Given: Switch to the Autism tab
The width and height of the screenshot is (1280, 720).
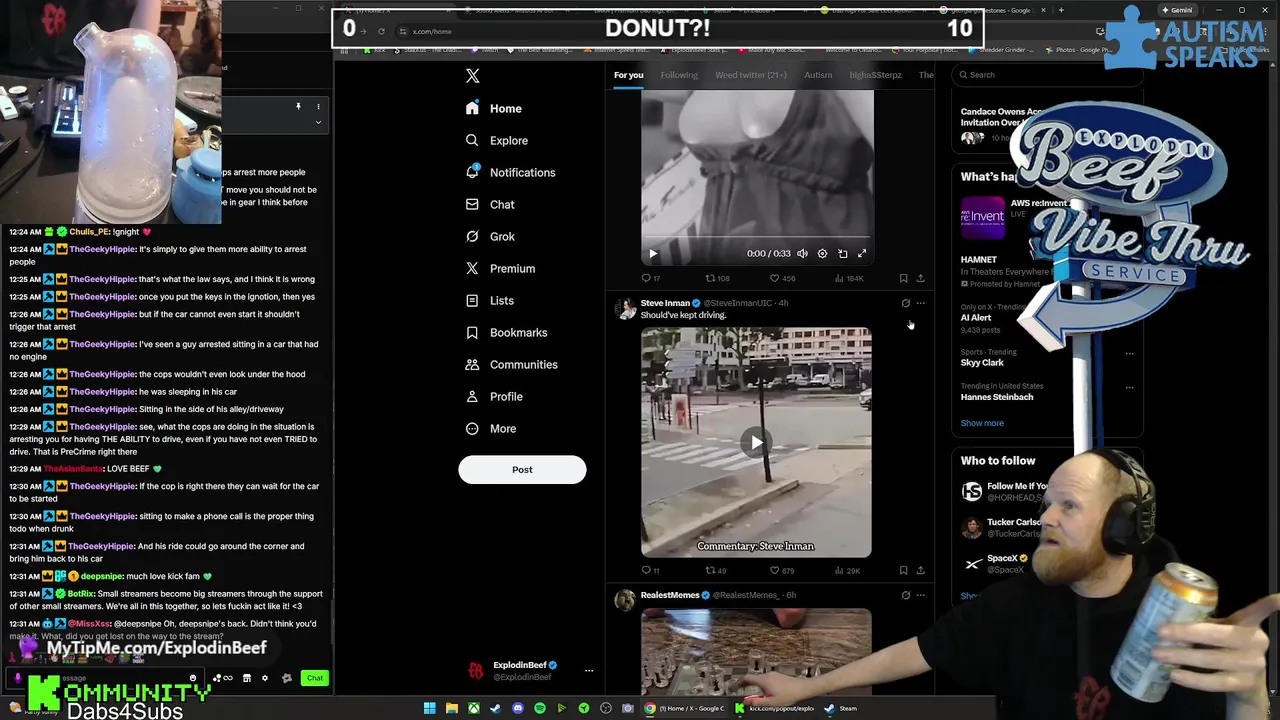Looking at the screenshot, I should coord(818,75).
